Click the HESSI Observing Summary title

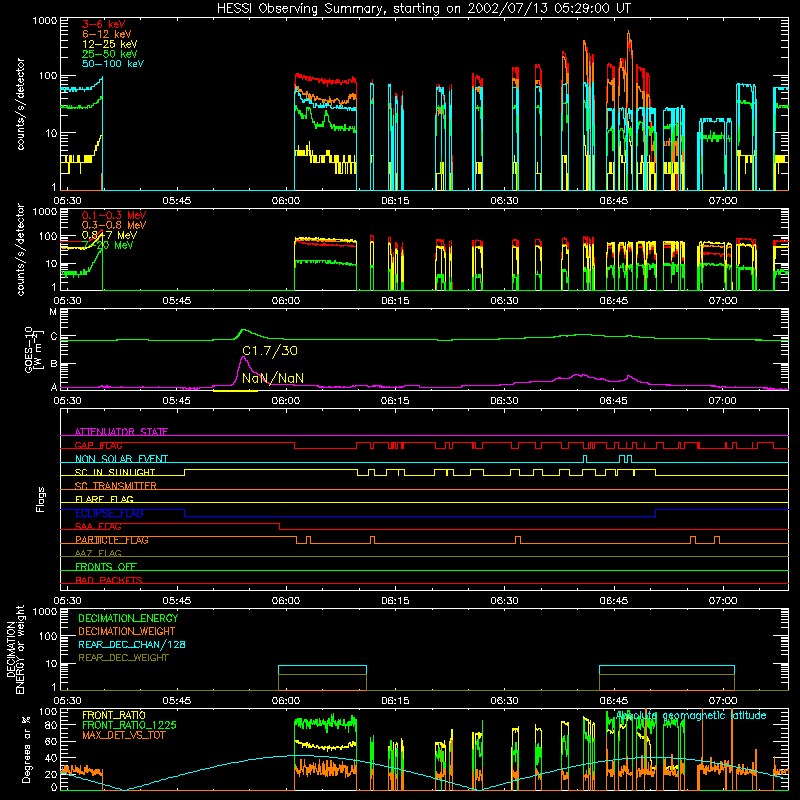click(423, 8)
